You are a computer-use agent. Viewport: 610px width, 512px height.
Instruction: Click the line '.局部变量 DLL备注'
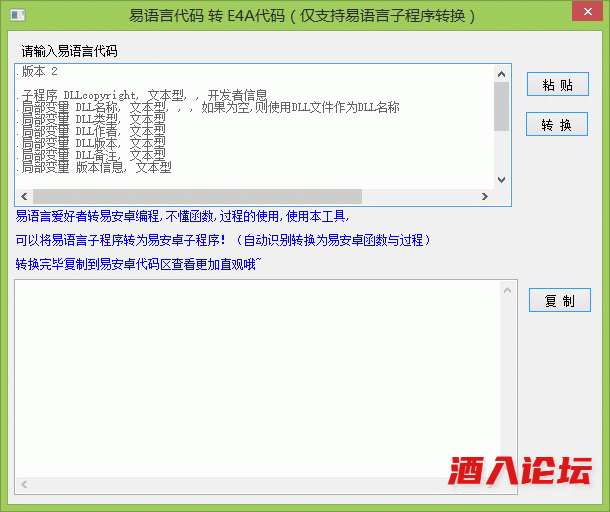click(x=91, y=156)
